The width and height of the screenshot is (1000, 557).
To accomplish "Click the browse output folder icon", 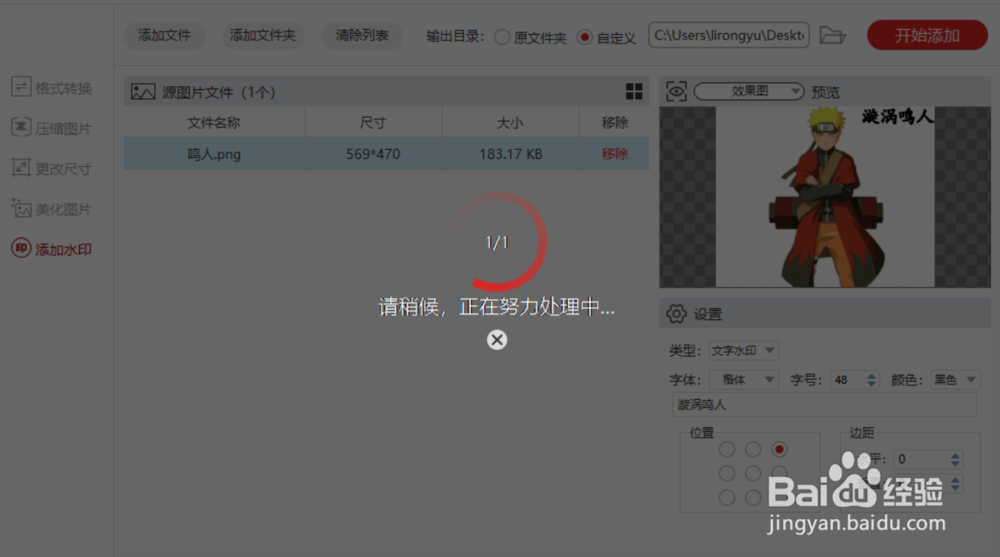I will [x=832, y=35].
